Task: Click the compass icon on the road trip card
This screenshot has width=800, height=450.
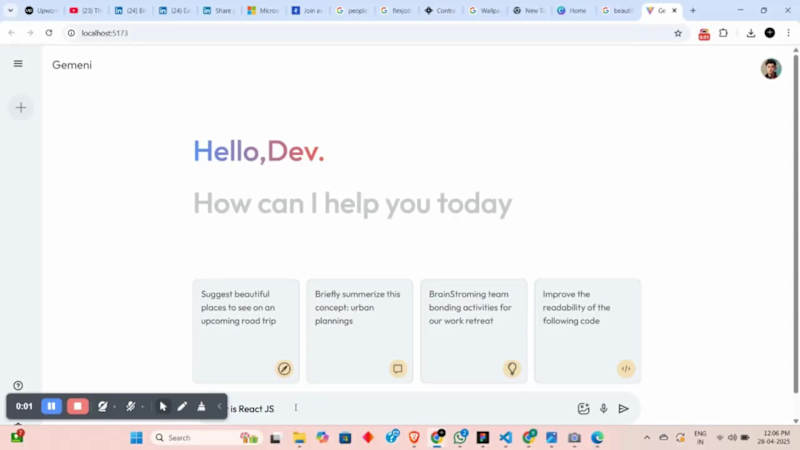Action: pos(284,368)
